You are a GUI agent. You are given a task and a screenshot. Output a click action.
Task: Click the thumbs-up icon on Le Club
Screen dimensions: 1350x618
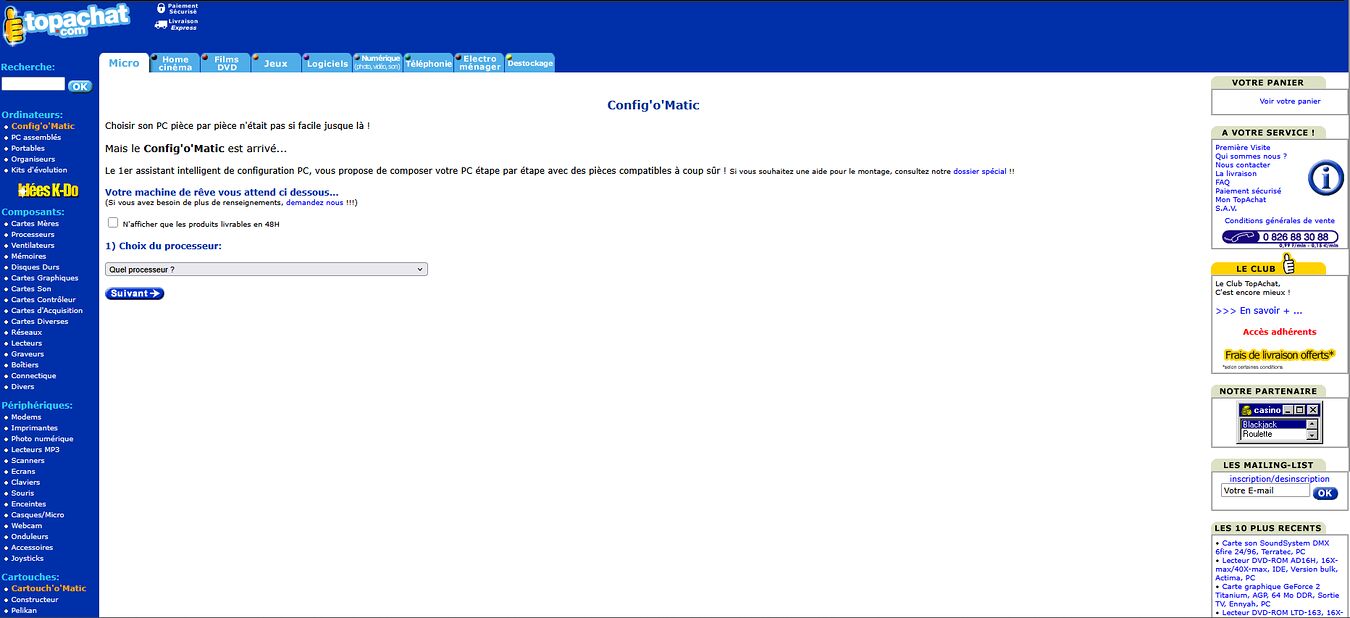1288,264
